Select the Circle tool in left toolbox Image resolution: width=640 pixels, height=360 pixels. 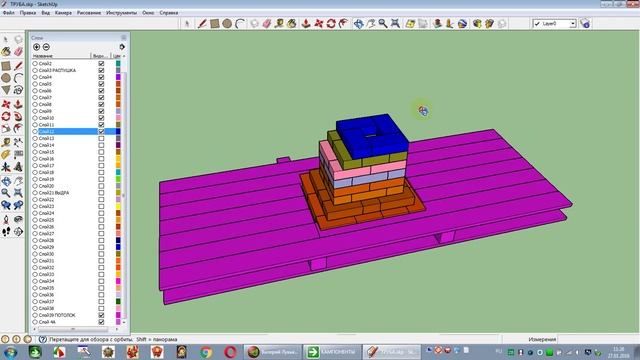pyautogui.click(x=6, y=78)
